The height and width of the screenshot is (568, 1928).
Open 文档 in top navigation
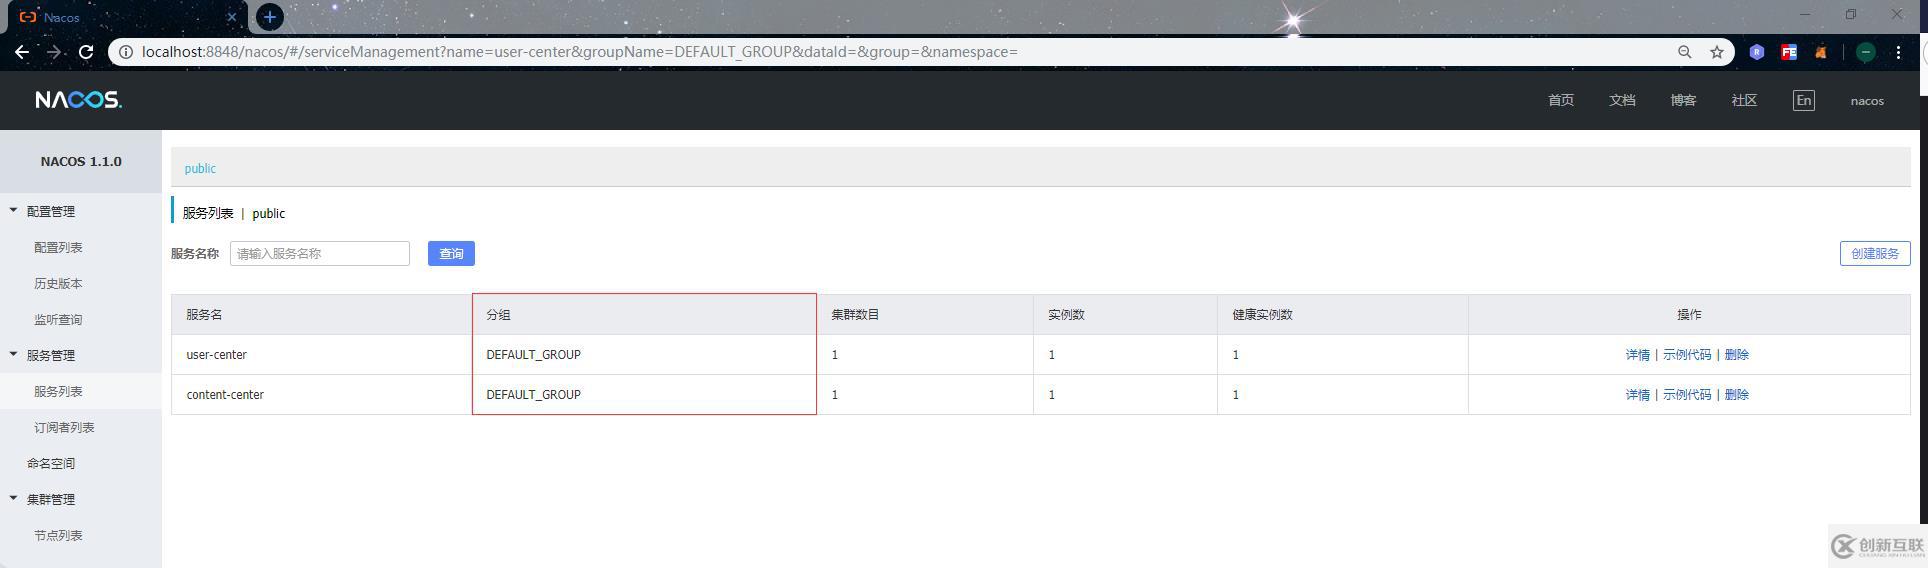click(1622, 100)
